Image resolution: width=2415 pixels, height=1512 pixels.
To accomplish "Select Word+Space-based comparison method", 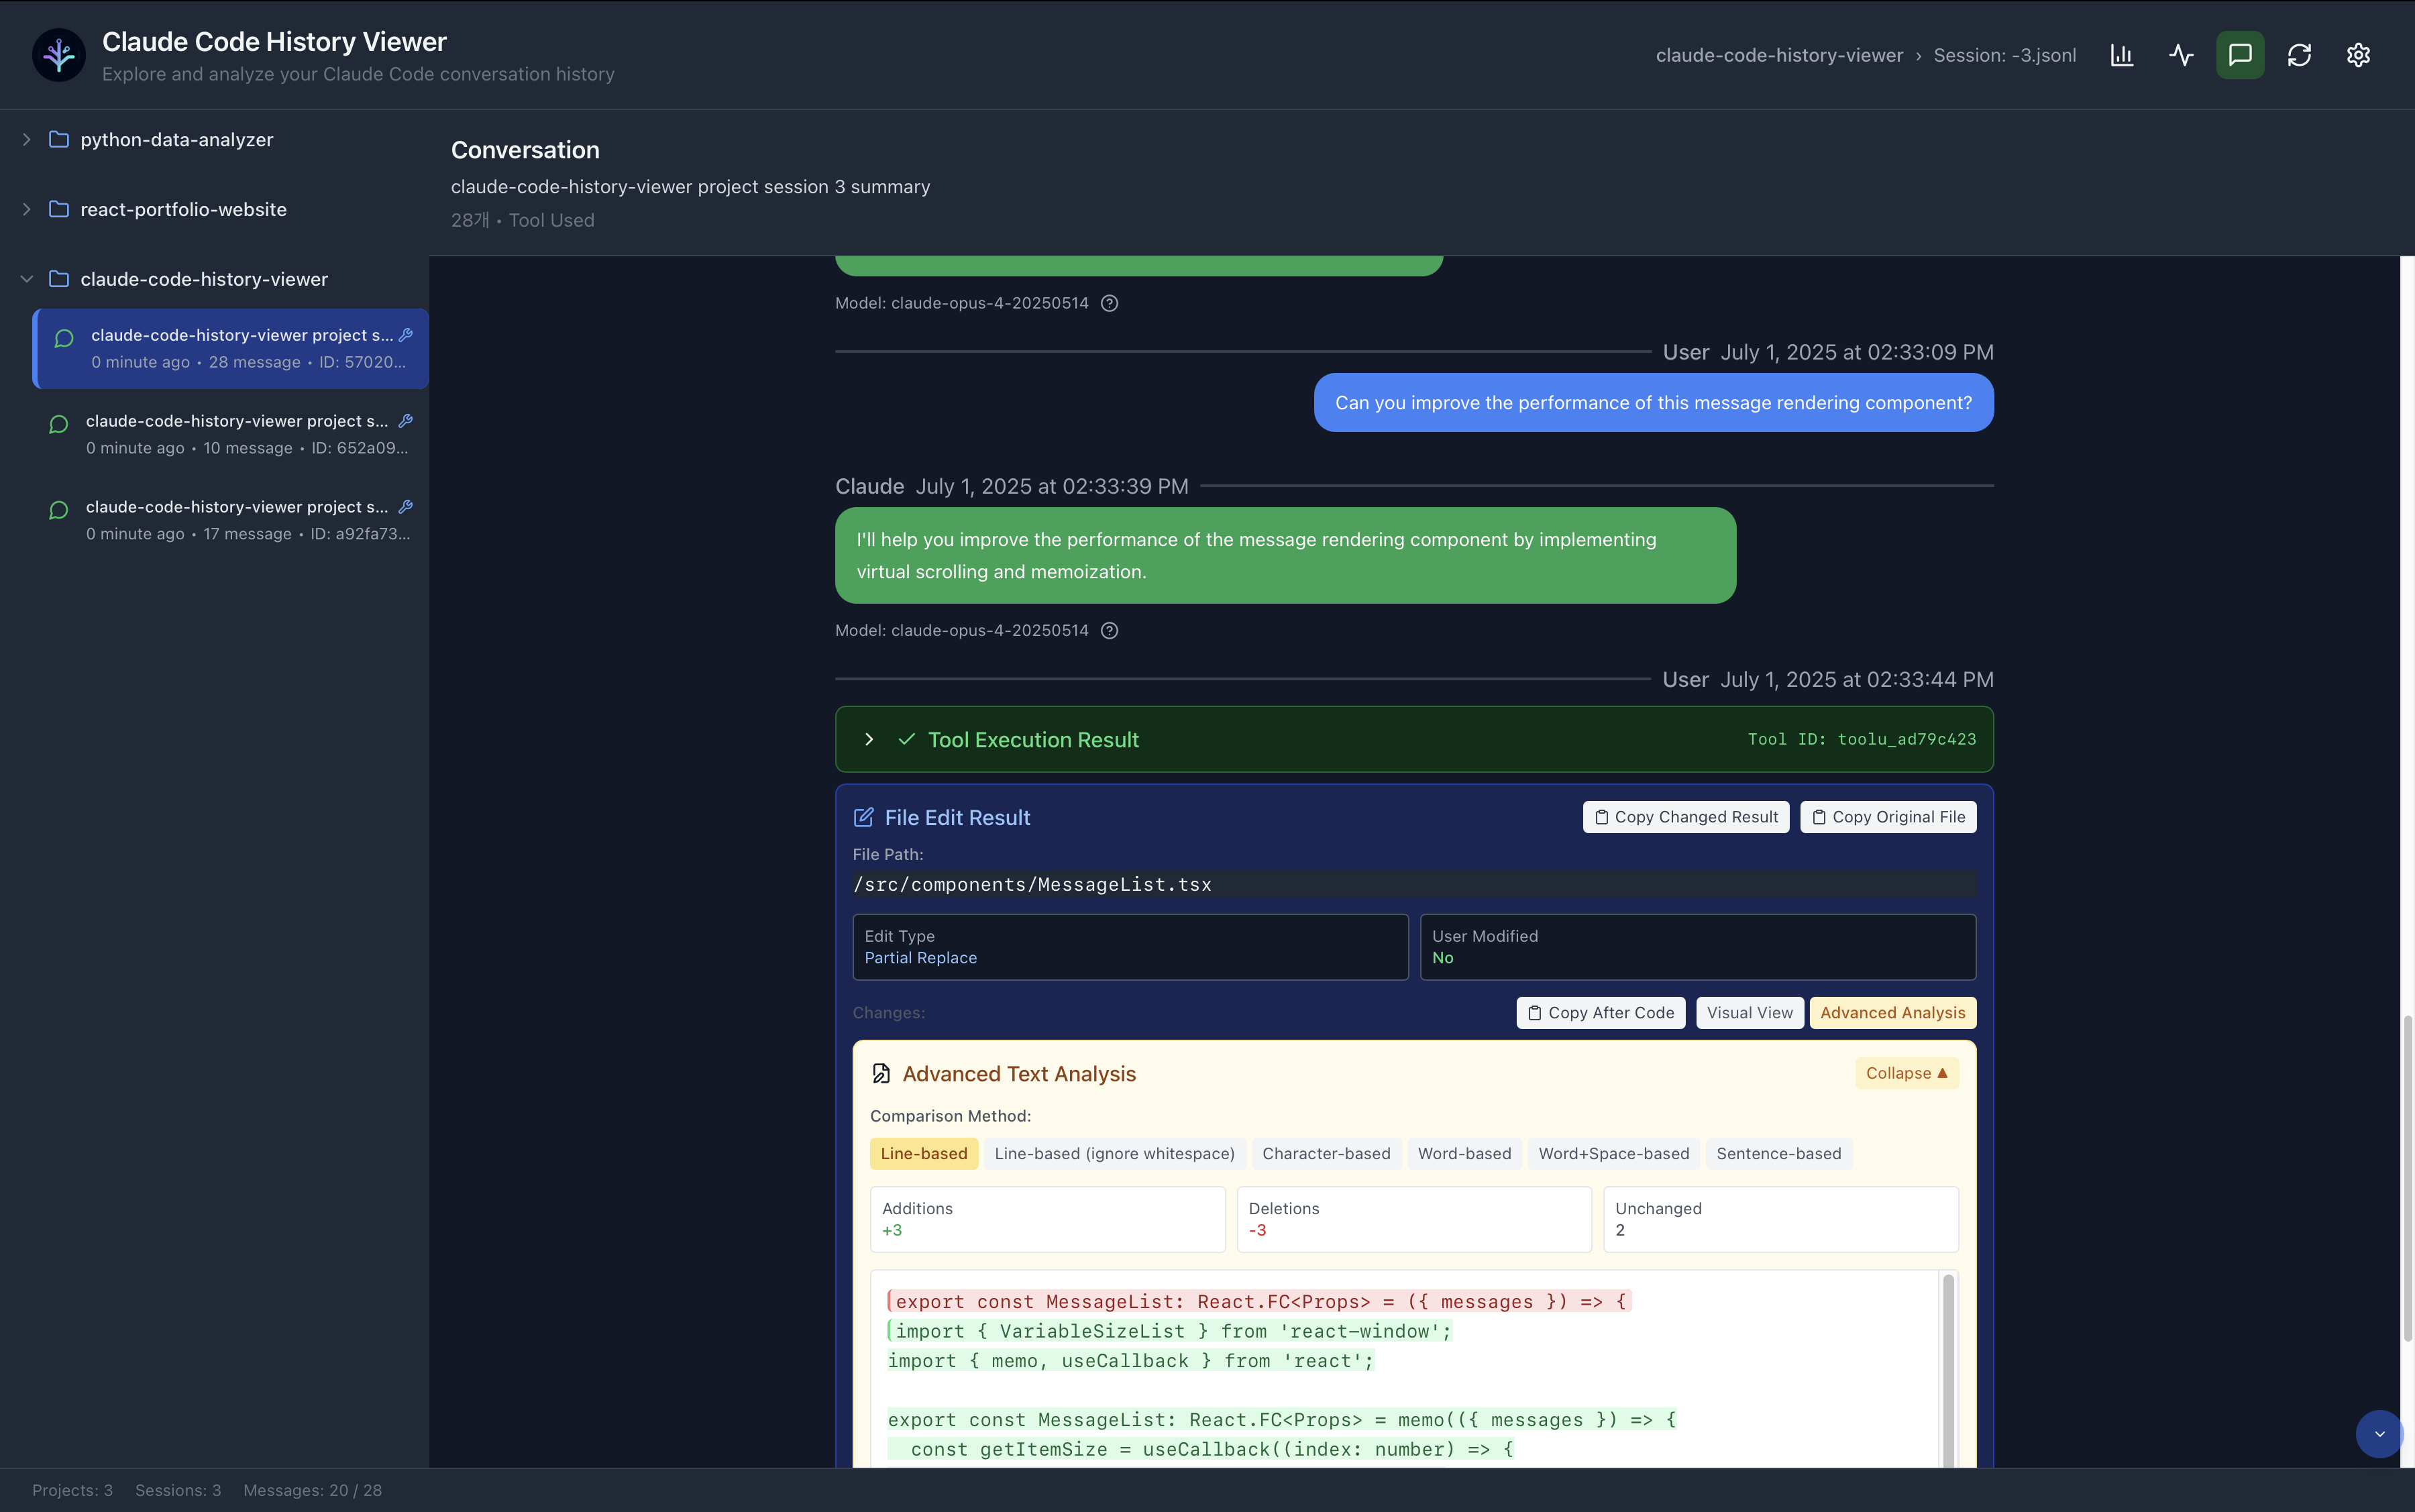I will [1614, 1153].
